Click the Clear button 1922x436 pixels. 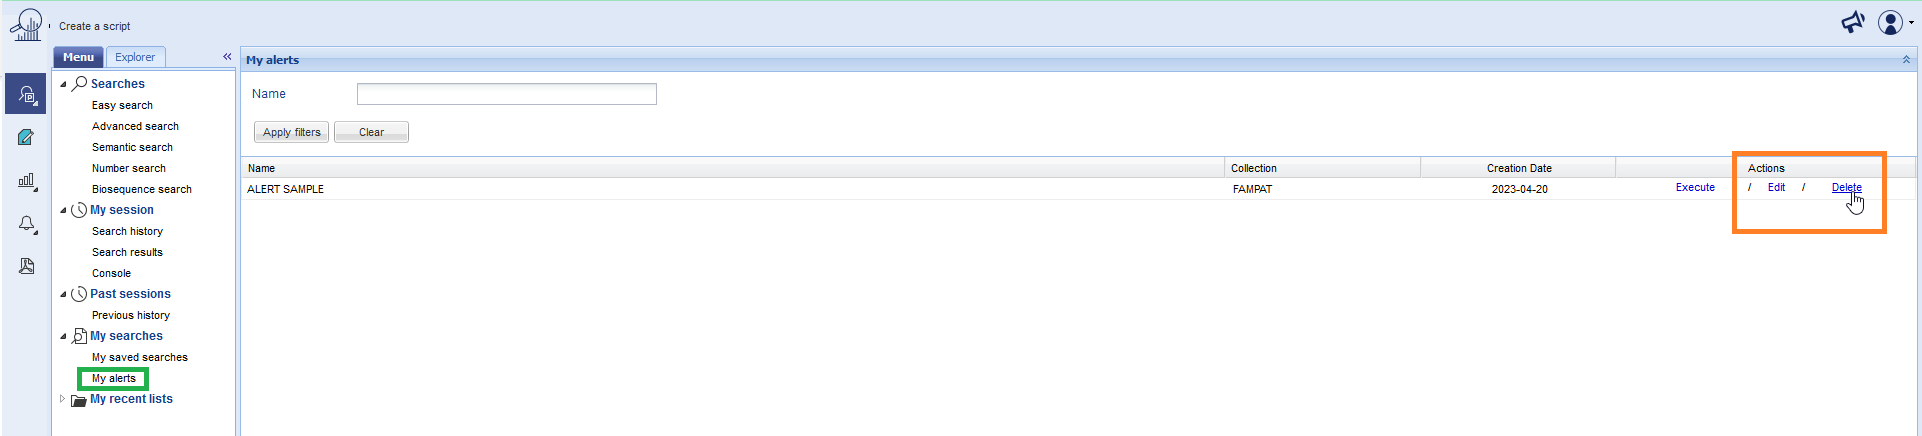point(371,132)
